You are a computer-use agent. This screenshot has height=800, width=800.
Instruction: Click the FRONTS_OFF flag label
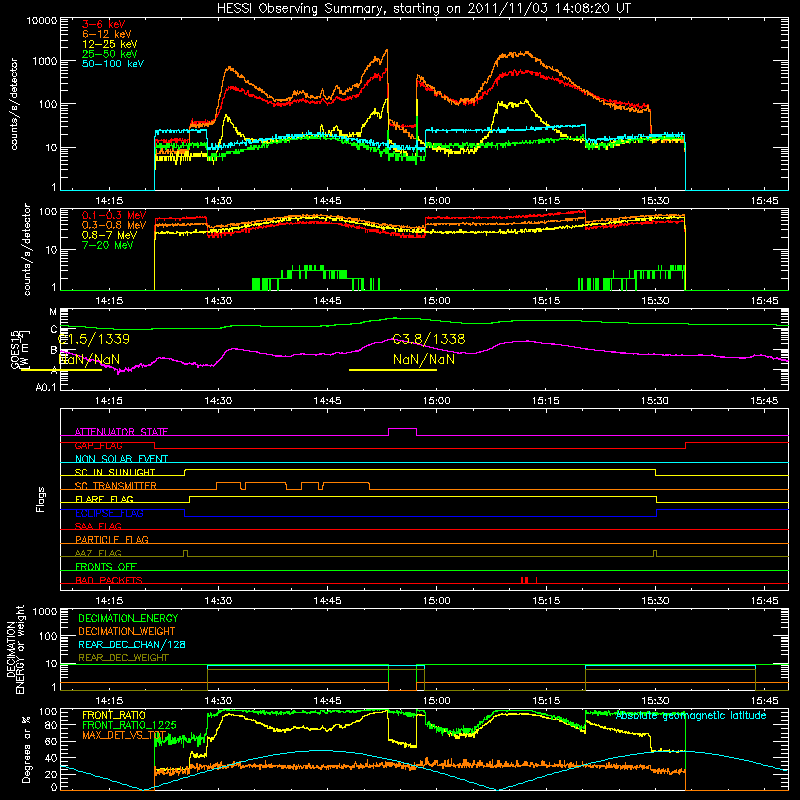tap(106, 566)
